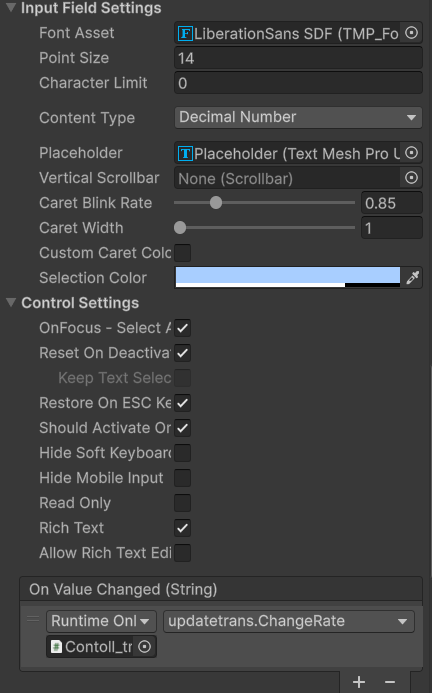Image resolution: width=432 pixels, height=693 pixels.
Task: Open object picker for Vertical Scrollbar
Action: pyautogui.click(x=411, y=178)
